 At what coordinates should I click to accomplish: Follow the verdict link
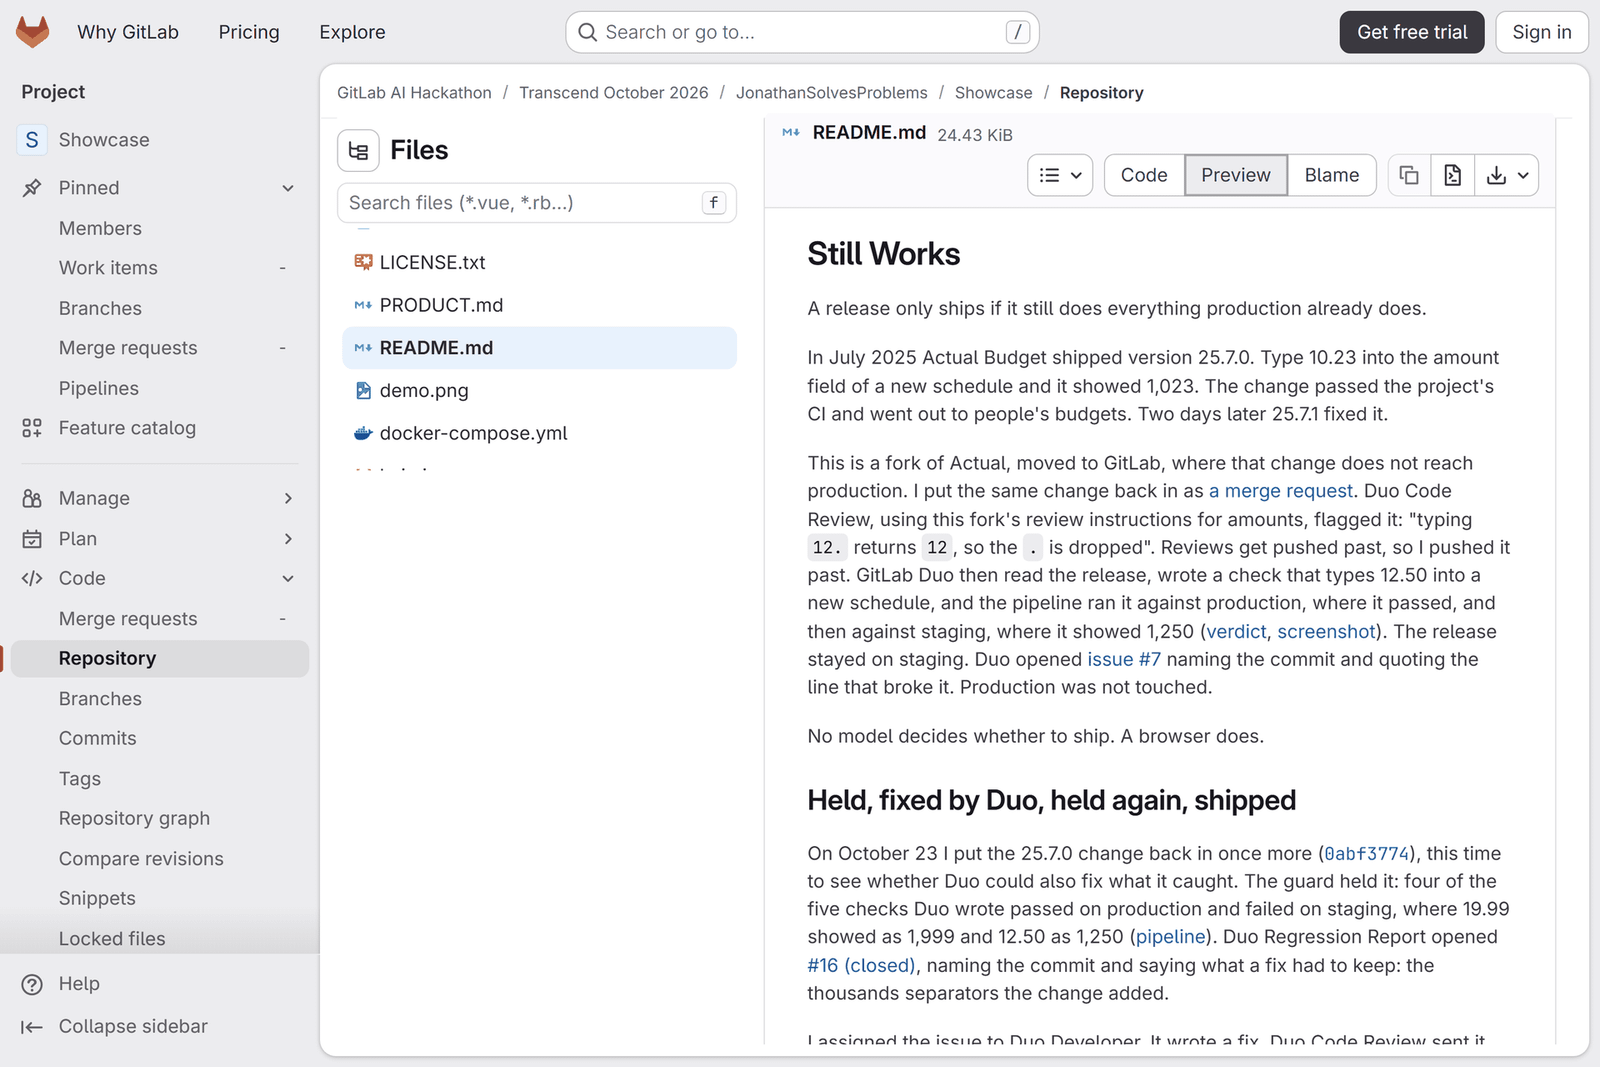point(1236,632)
